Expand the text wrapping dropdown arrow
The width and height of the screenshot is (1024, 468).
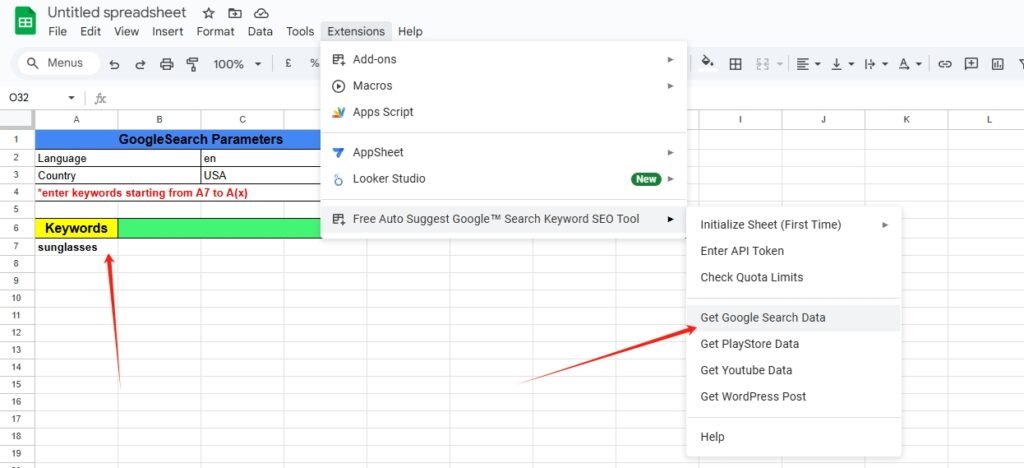885,64
